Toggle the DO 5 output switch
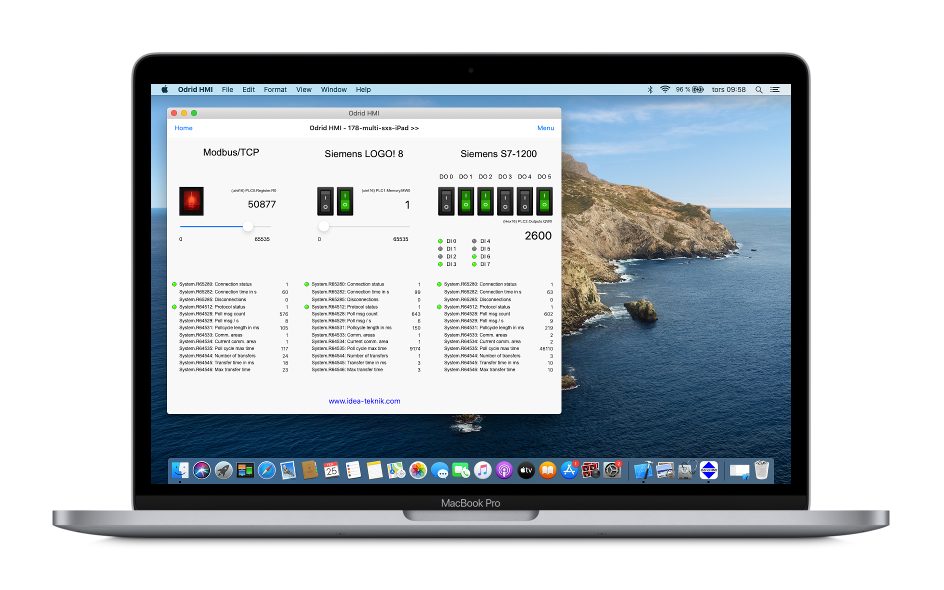 point(544,202)
